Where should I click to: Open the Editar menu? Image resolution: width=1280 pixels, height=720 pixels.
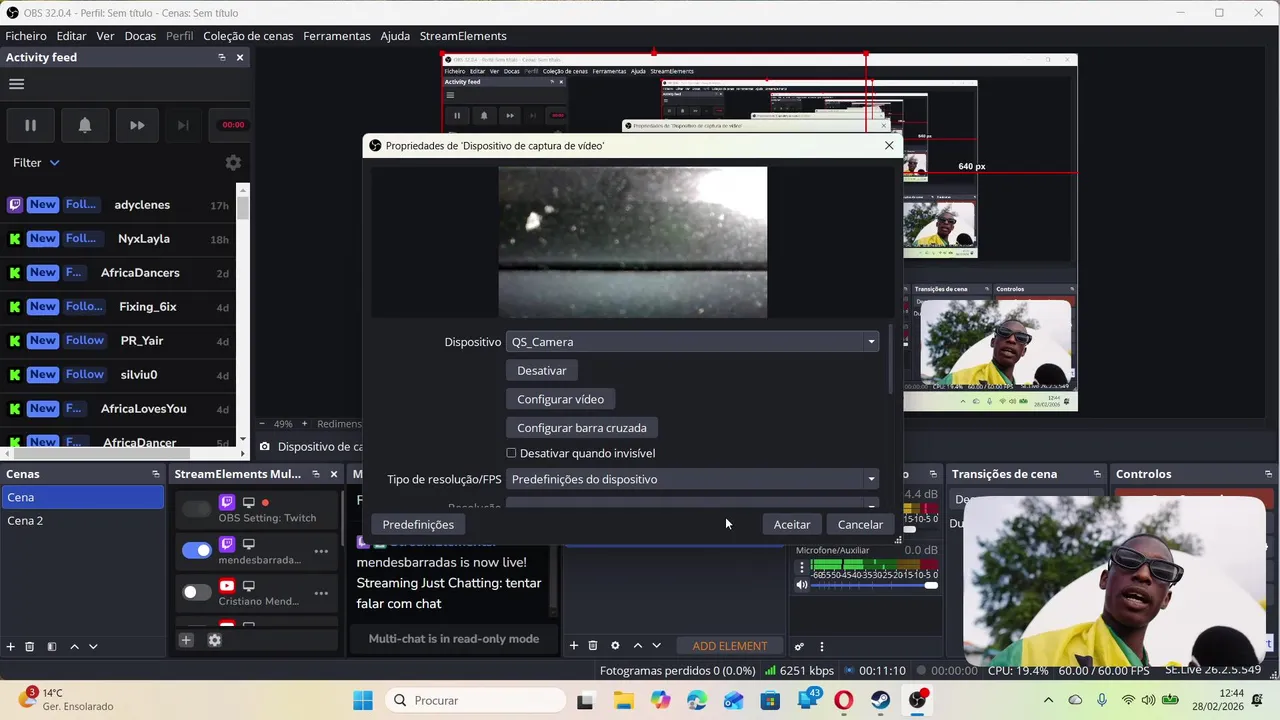71,35
